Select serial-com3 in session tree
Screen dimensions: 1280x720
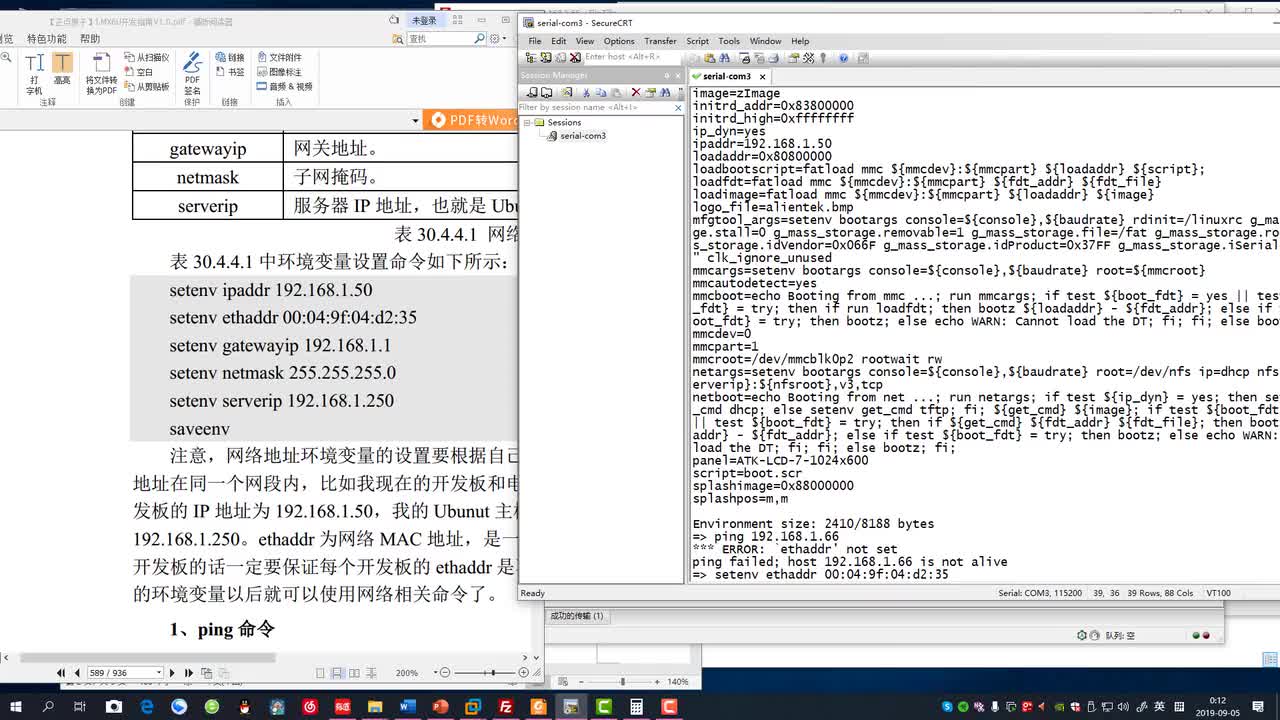[x=583, y=135]
